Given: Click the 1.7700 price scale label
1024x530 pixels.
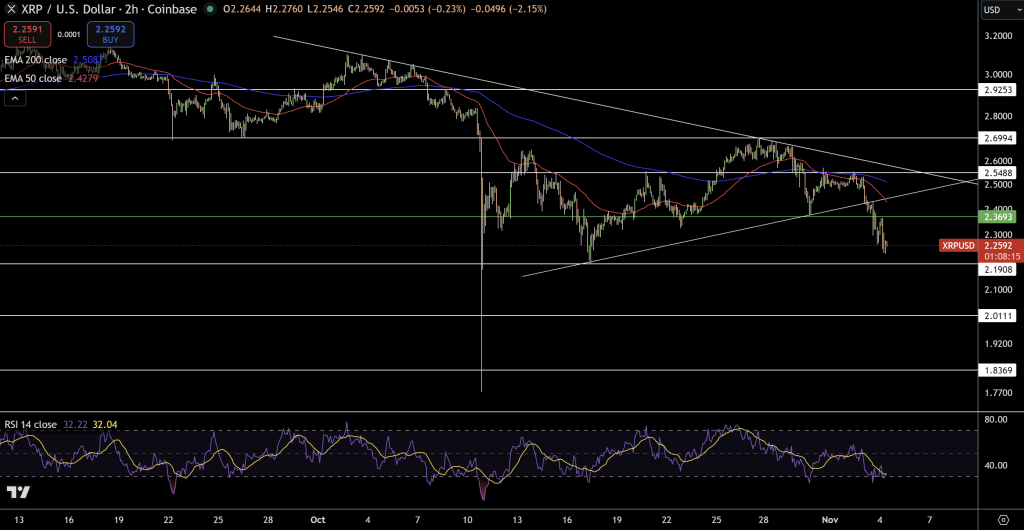Looking at the screenshot, I should click(997, 392).
